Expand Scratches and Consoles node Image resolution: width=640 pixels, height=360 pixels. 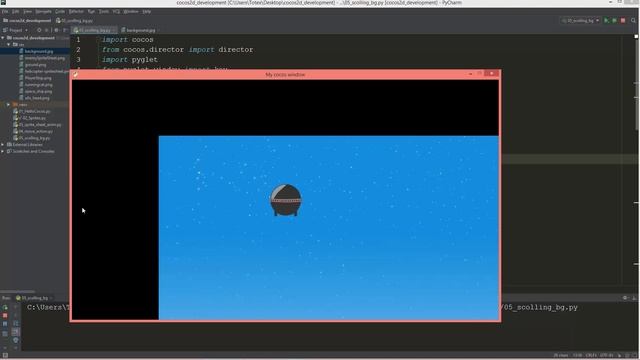click(x=3, y=151)
